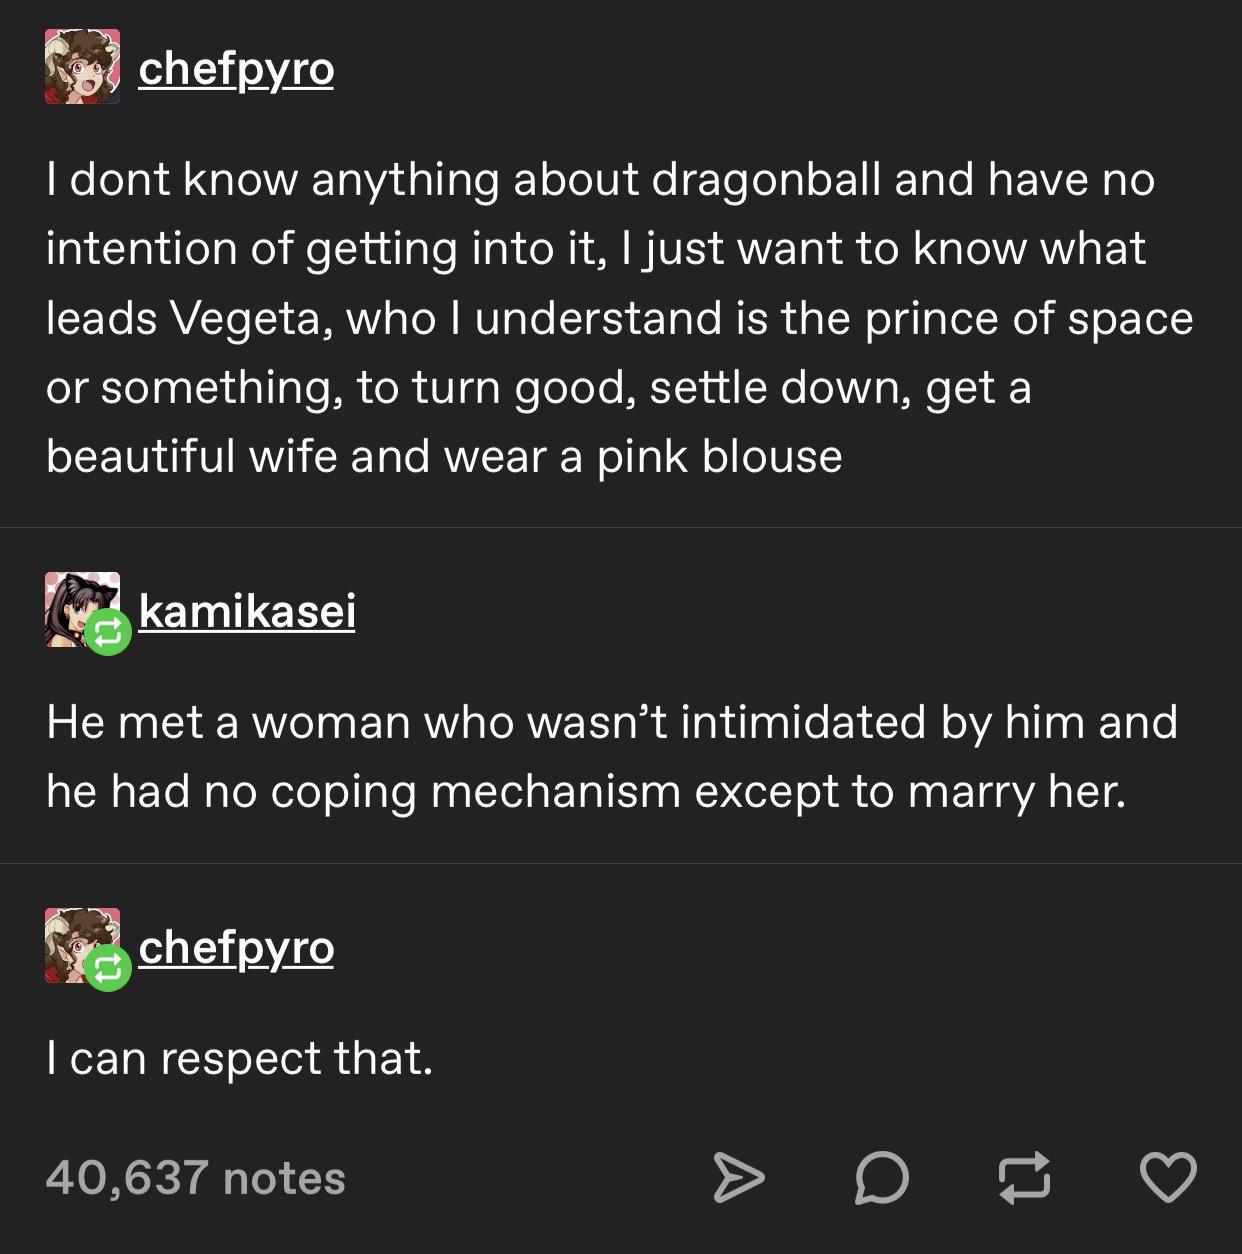The height and width of the screenshot is (1254, 1242).
Task: Open chefpyro username link above 'I can respect that.'
Action: 236,948
